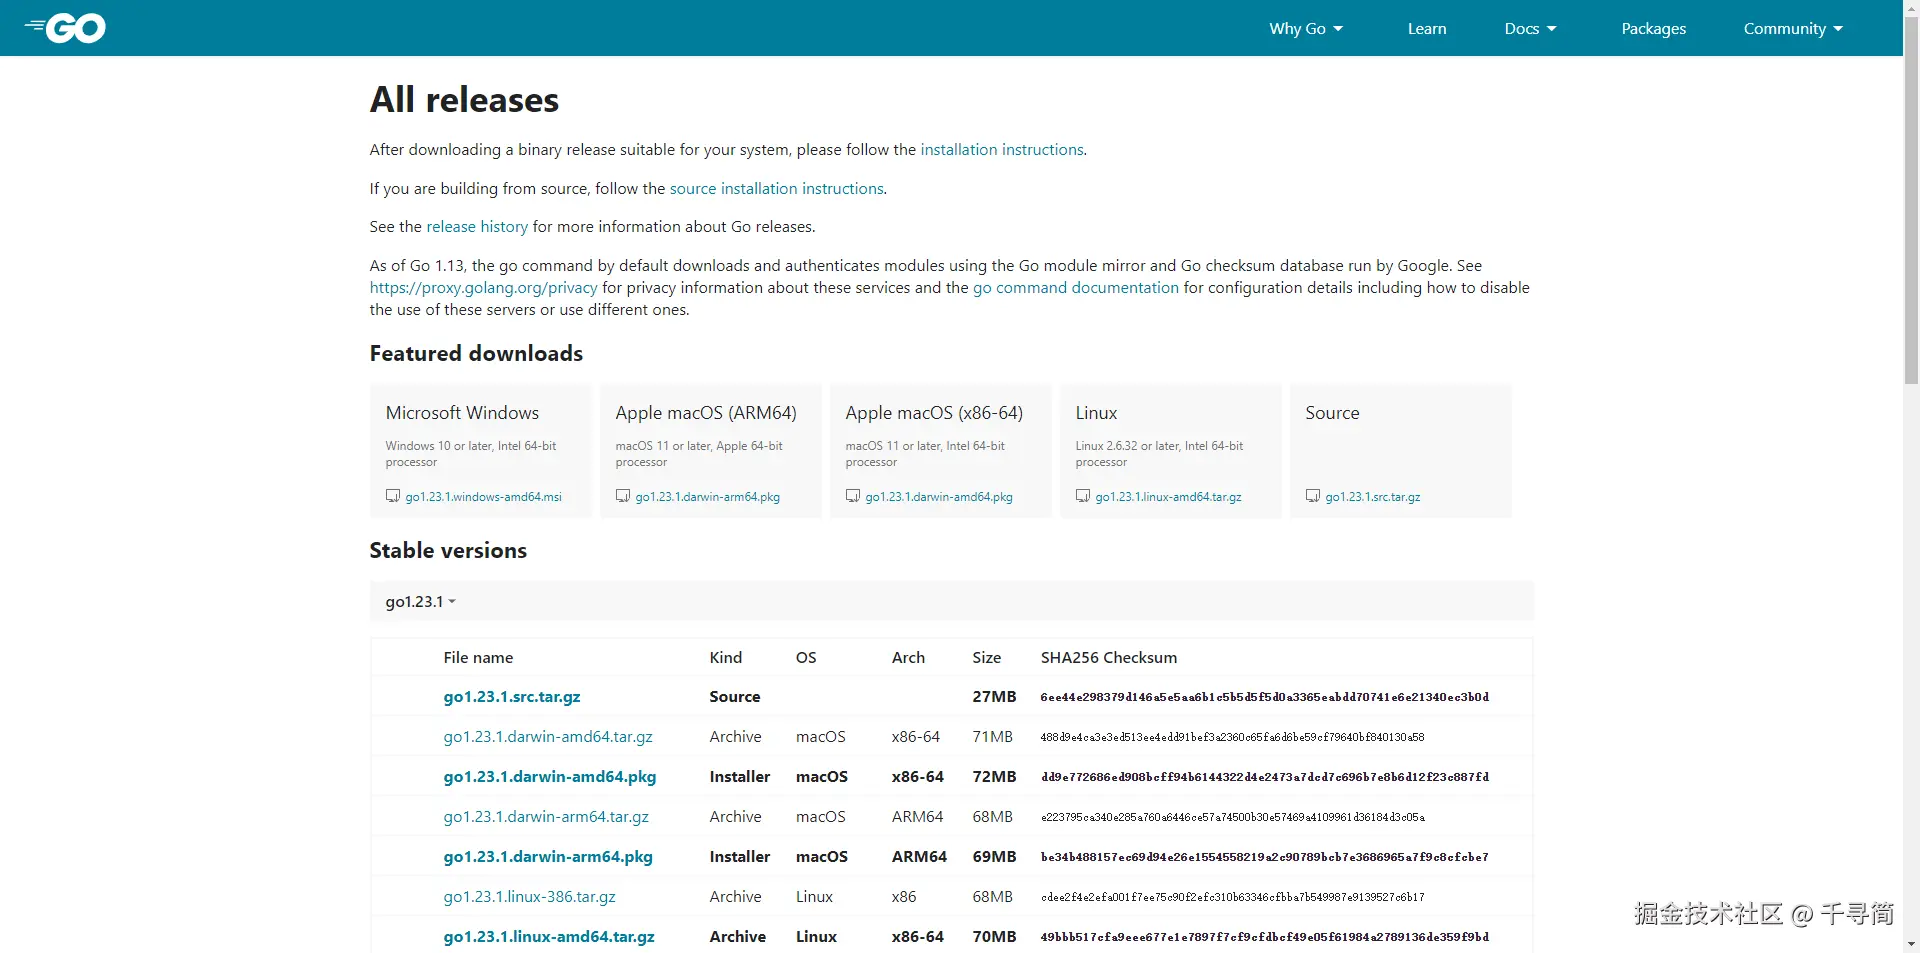The width and height of the screenshot is (1920, 953).
Task: Click the "72MB" size cell
Action: pyautogui.click(x=994, y=776)
